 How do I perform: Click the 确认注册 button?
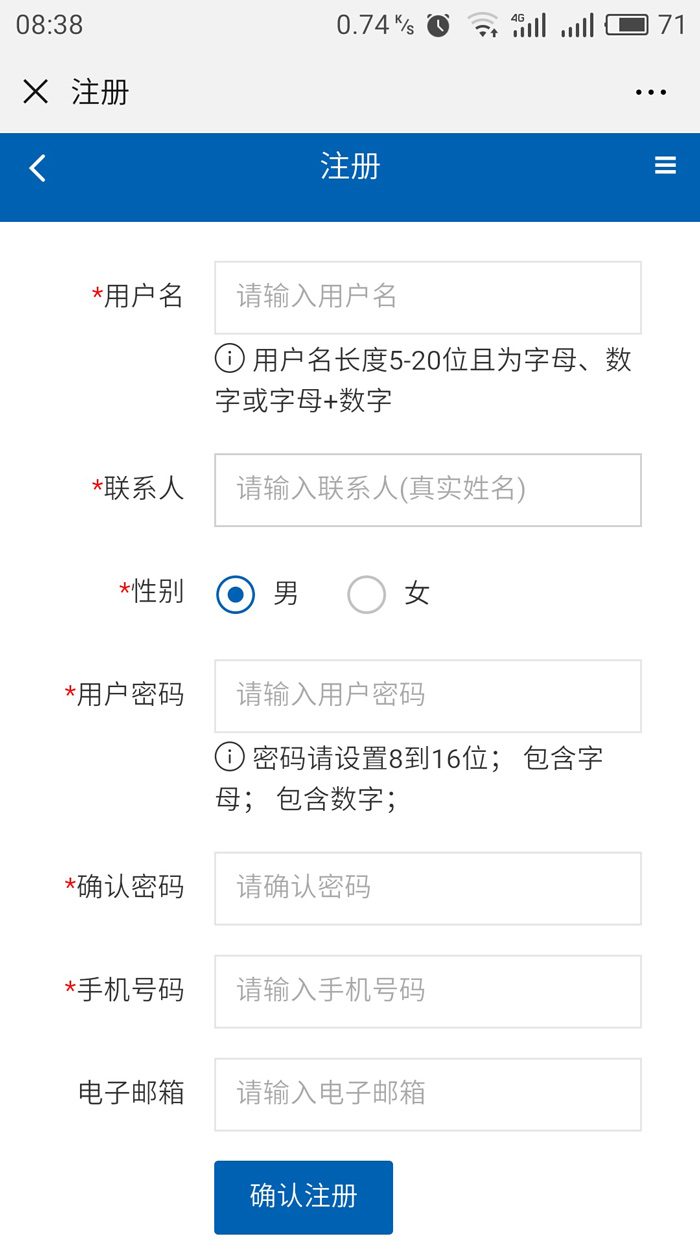click(303, 1197)
